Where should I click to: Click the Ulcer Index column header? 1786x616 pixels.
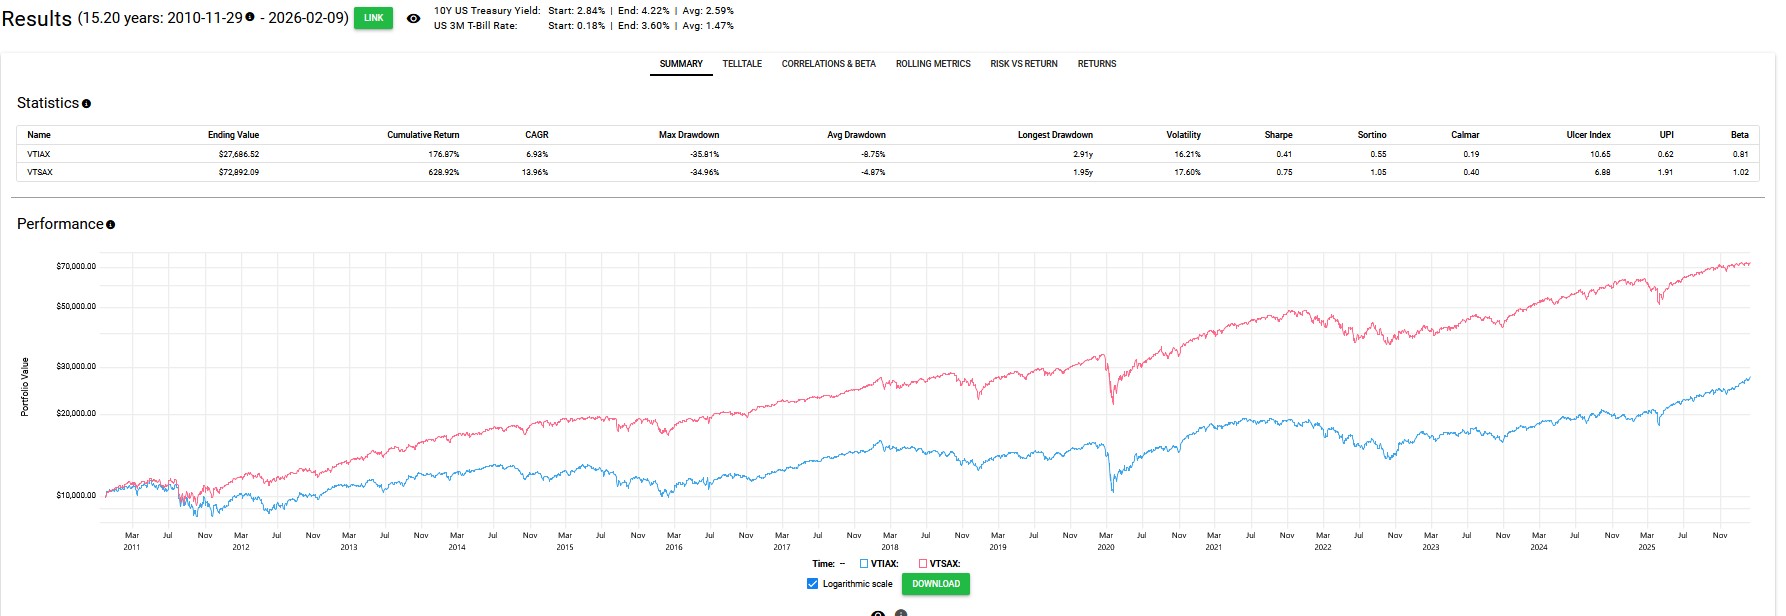1588,135
